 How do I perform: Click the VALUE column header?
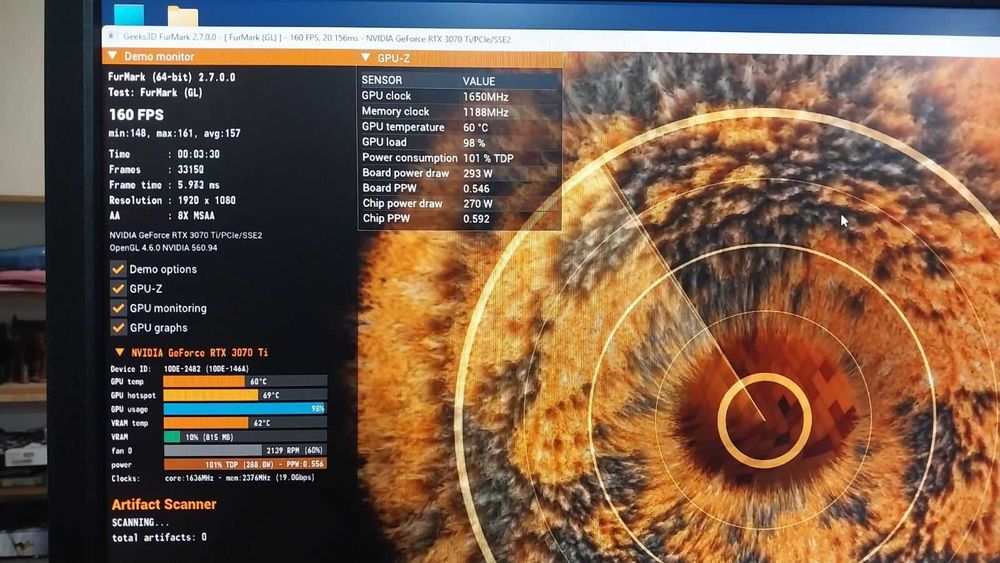pos(479,81)
